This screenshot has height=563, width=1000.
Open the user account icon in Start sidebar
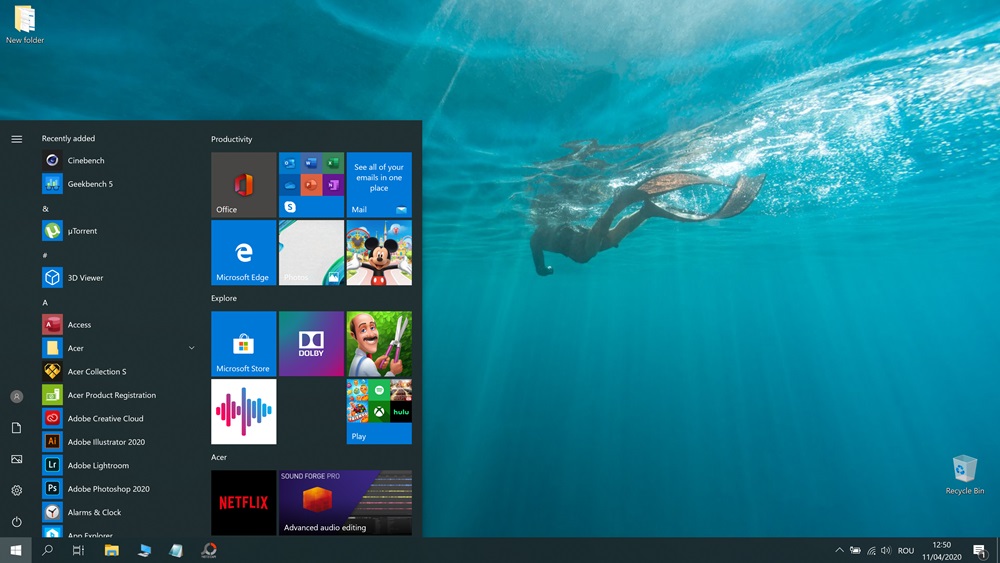[x=17, y=397]
